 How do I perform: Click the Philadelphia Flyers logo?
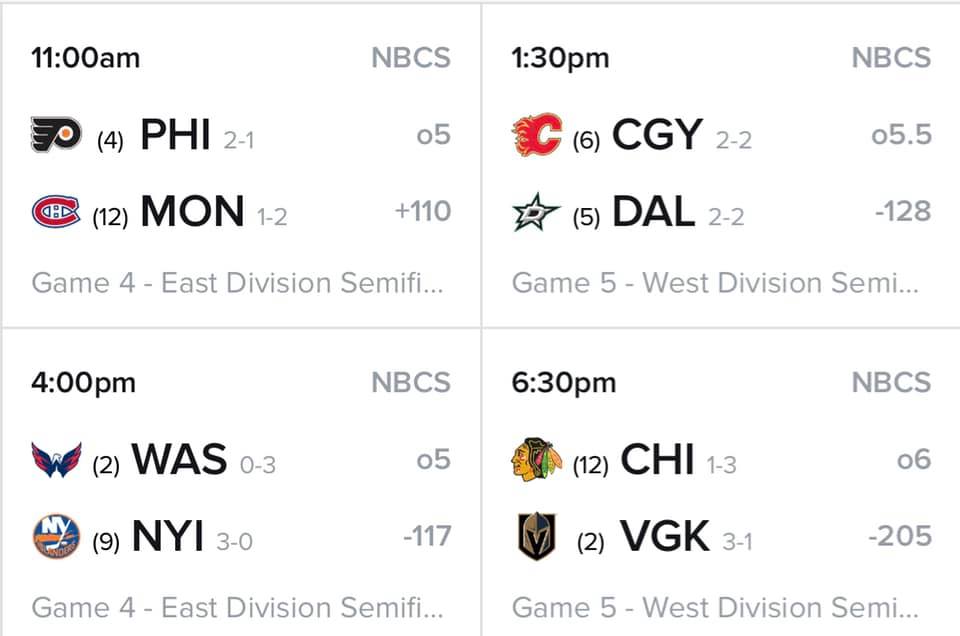click(56, 134)
